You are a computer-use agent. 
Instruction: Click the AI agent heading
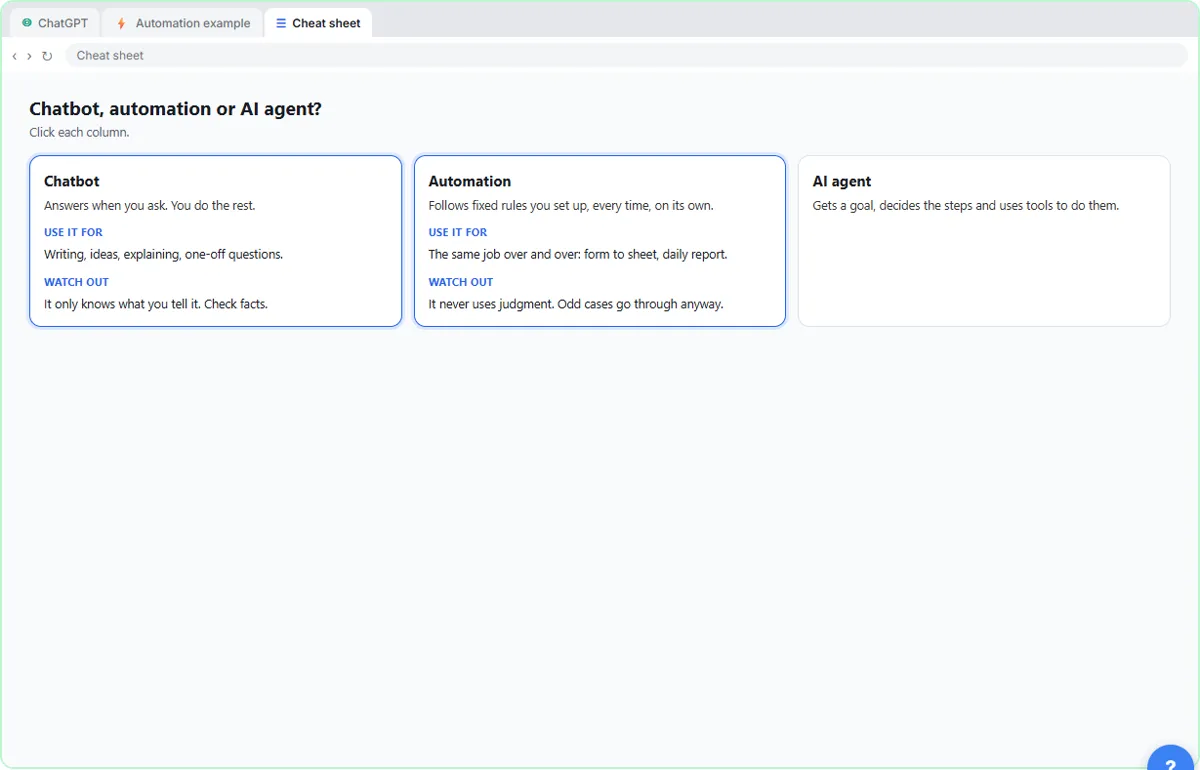[842, 181]
